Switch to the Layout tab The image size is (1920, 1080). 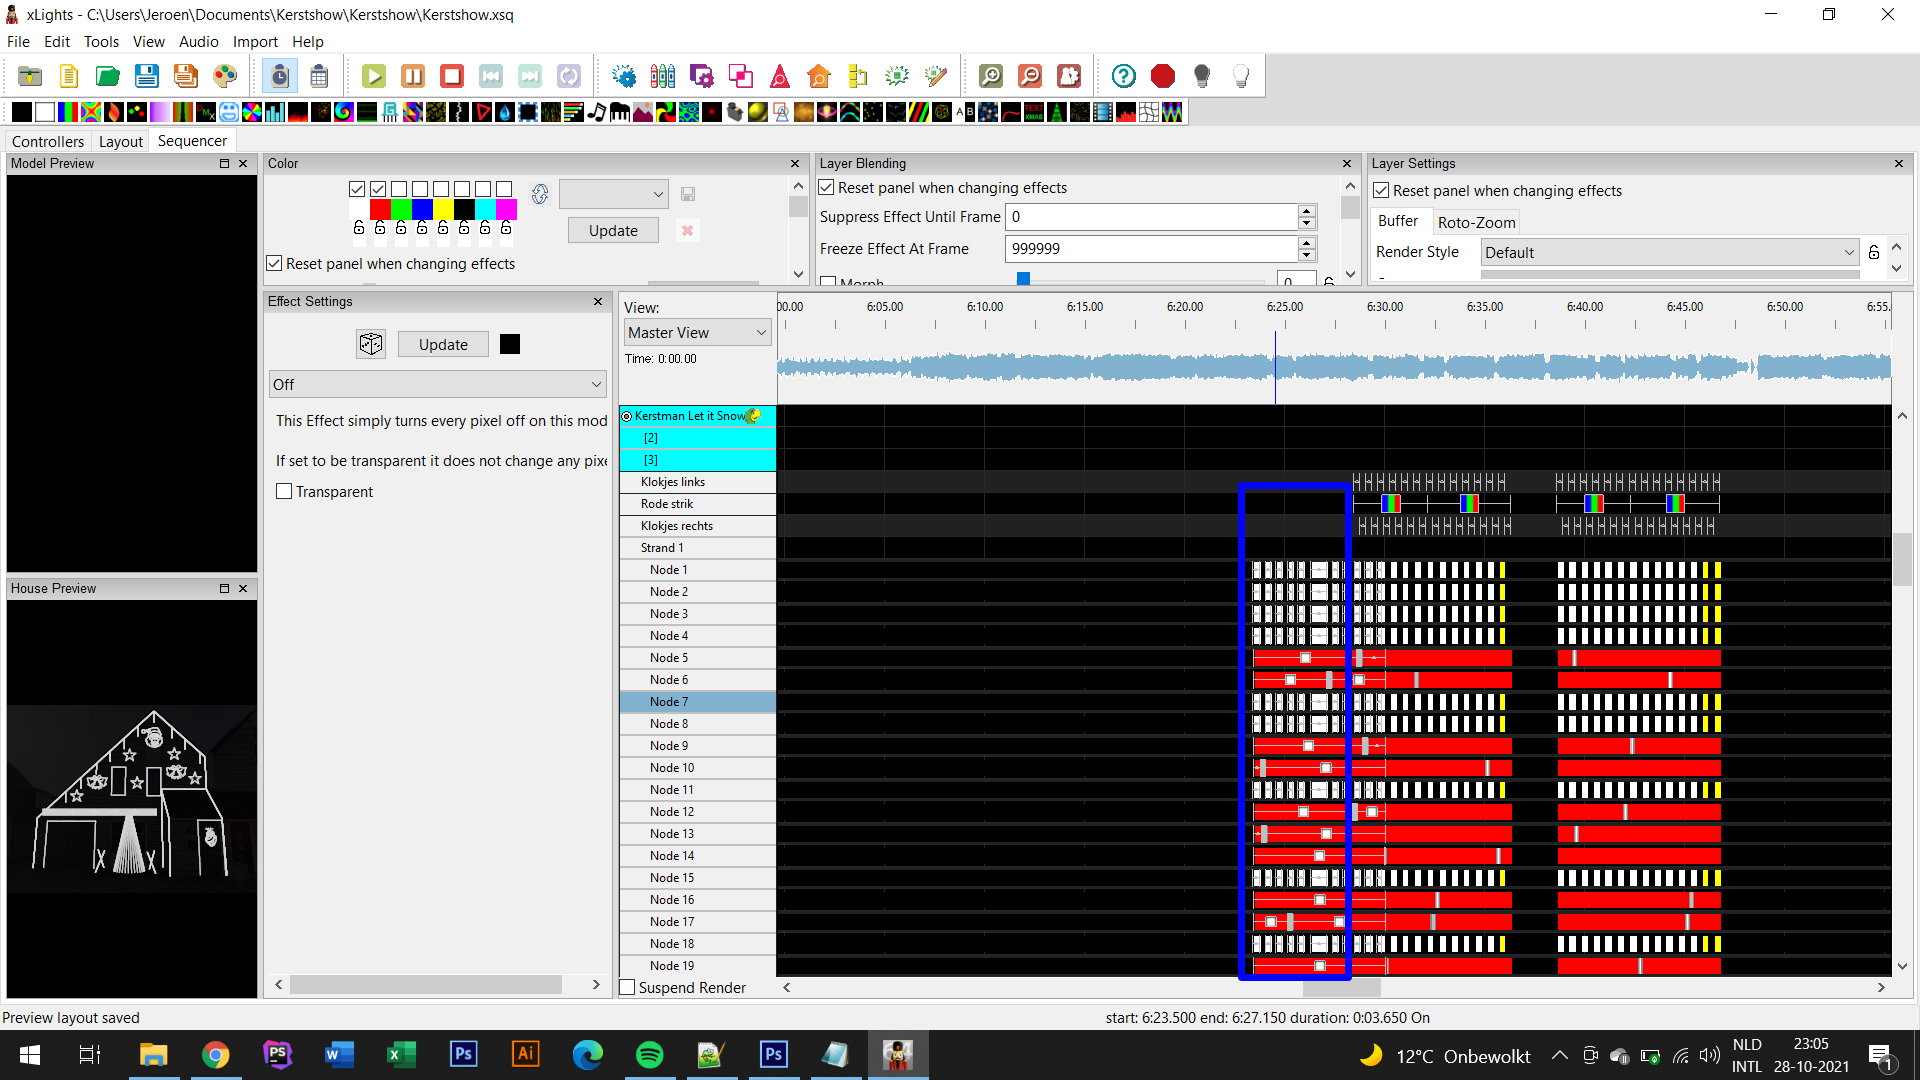pyautogui.click(x=120, y=141)
